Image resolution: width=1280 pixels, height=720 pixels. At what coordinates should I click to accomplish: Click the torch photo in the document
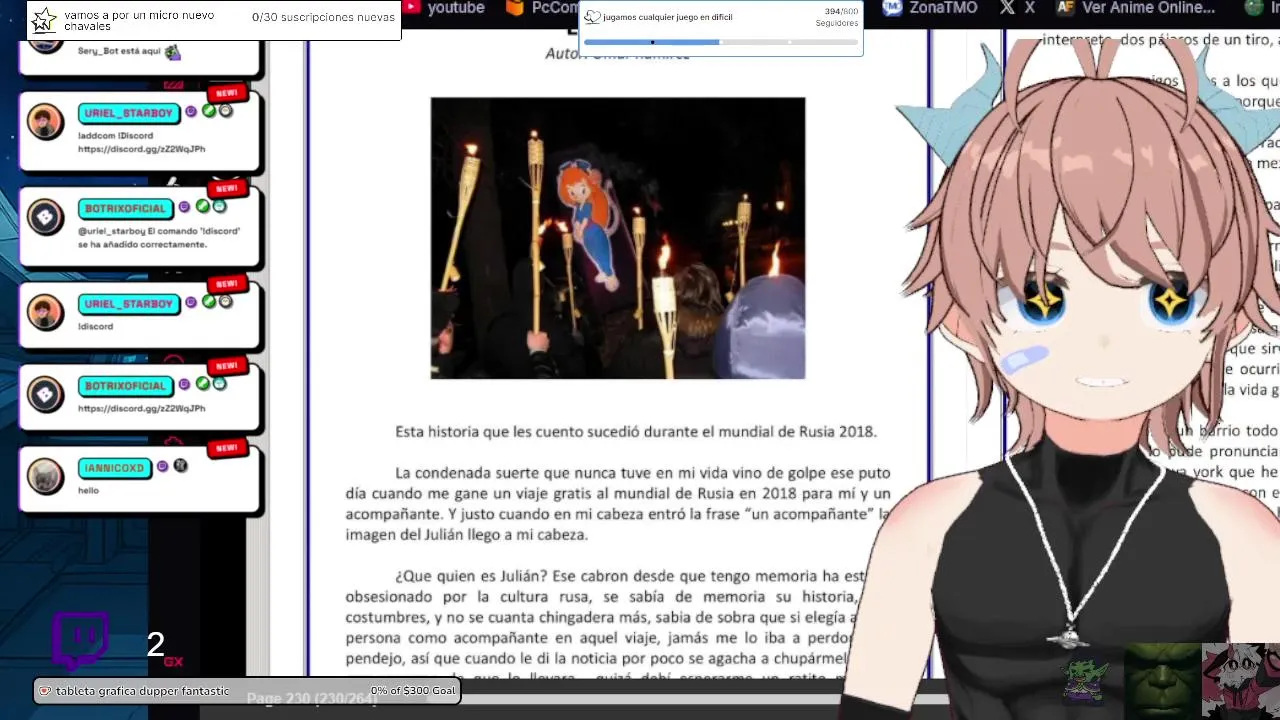tap(618, 238)
